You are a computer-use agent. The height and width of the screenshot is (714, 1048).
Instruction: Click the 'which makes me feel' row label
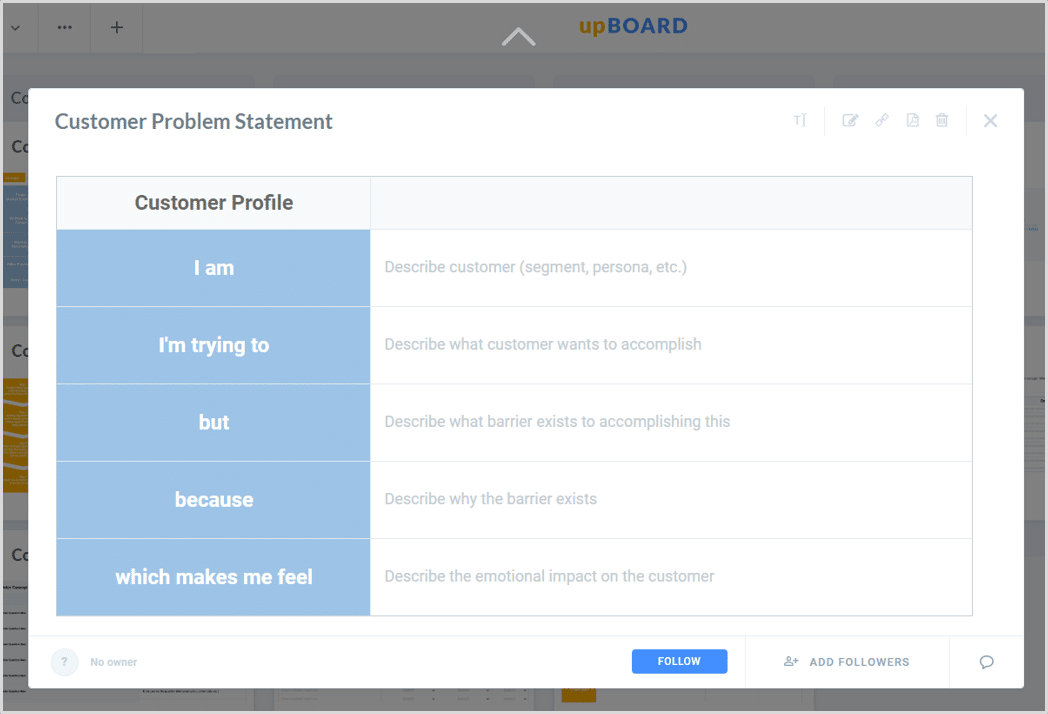point(214,577)
